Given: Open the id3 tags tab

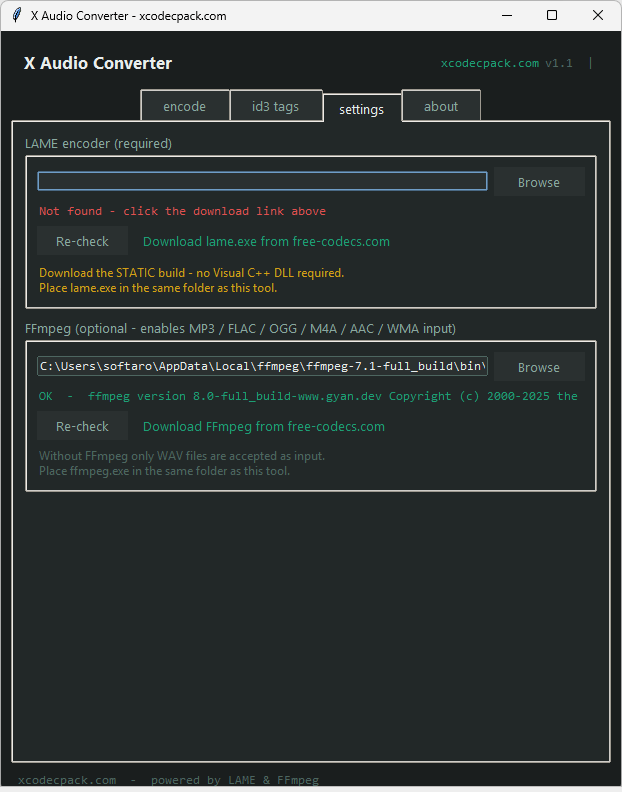Looking at the screenshot, I should point(276,106).
